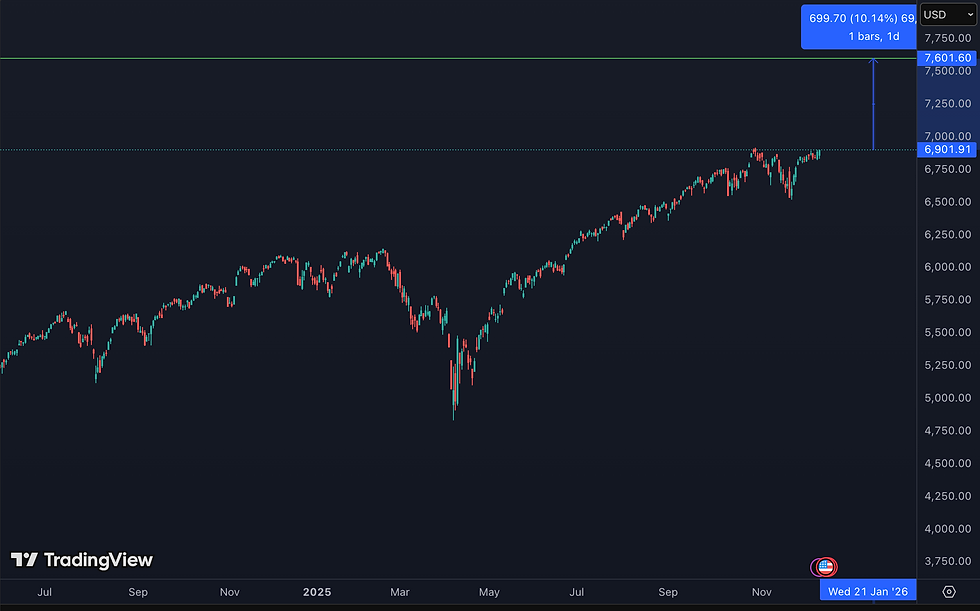Screen dimensions: 980x611
Task: Click the 4,500.00 price scale label
Action: click(x=948, y=463)
